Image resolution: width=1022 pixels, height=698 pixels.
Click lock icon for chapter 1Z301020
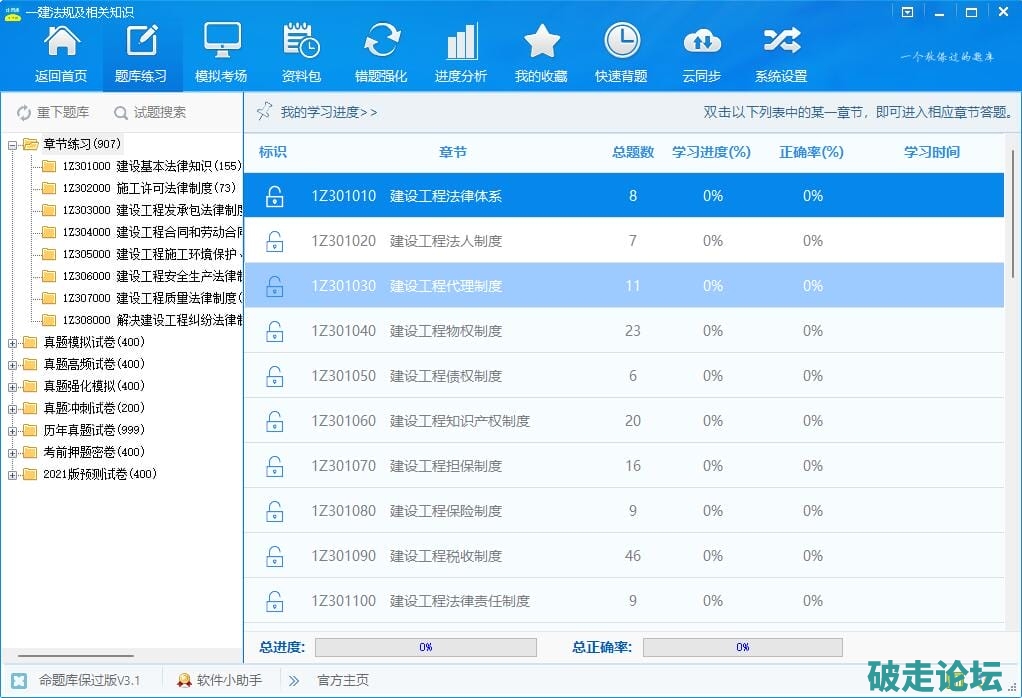click(x=274, y=241)
